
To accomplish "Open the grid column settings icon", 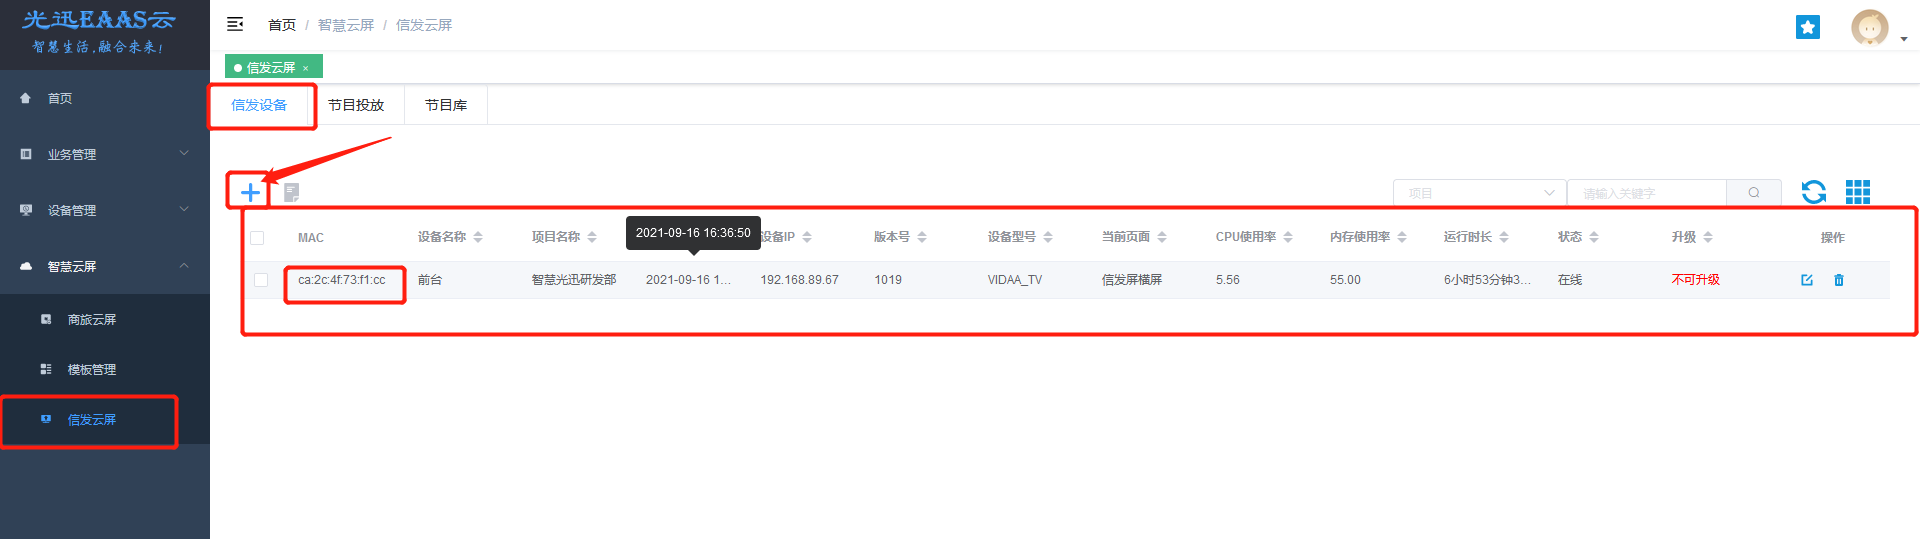I will coord(1857,192).
